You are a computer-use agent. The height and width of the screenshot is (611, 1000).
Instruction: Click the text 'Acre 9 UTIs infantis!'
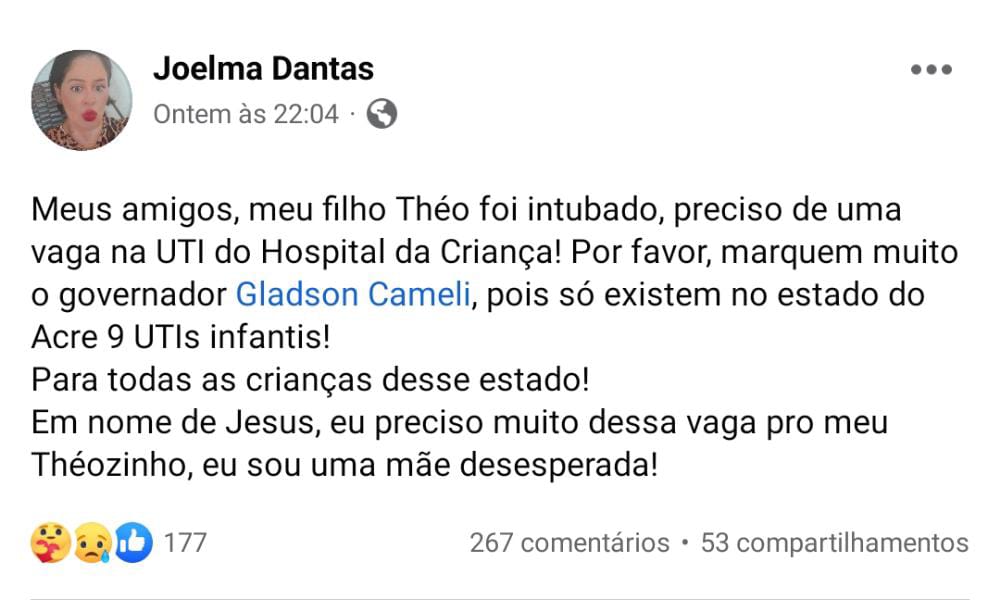point(181,337)
